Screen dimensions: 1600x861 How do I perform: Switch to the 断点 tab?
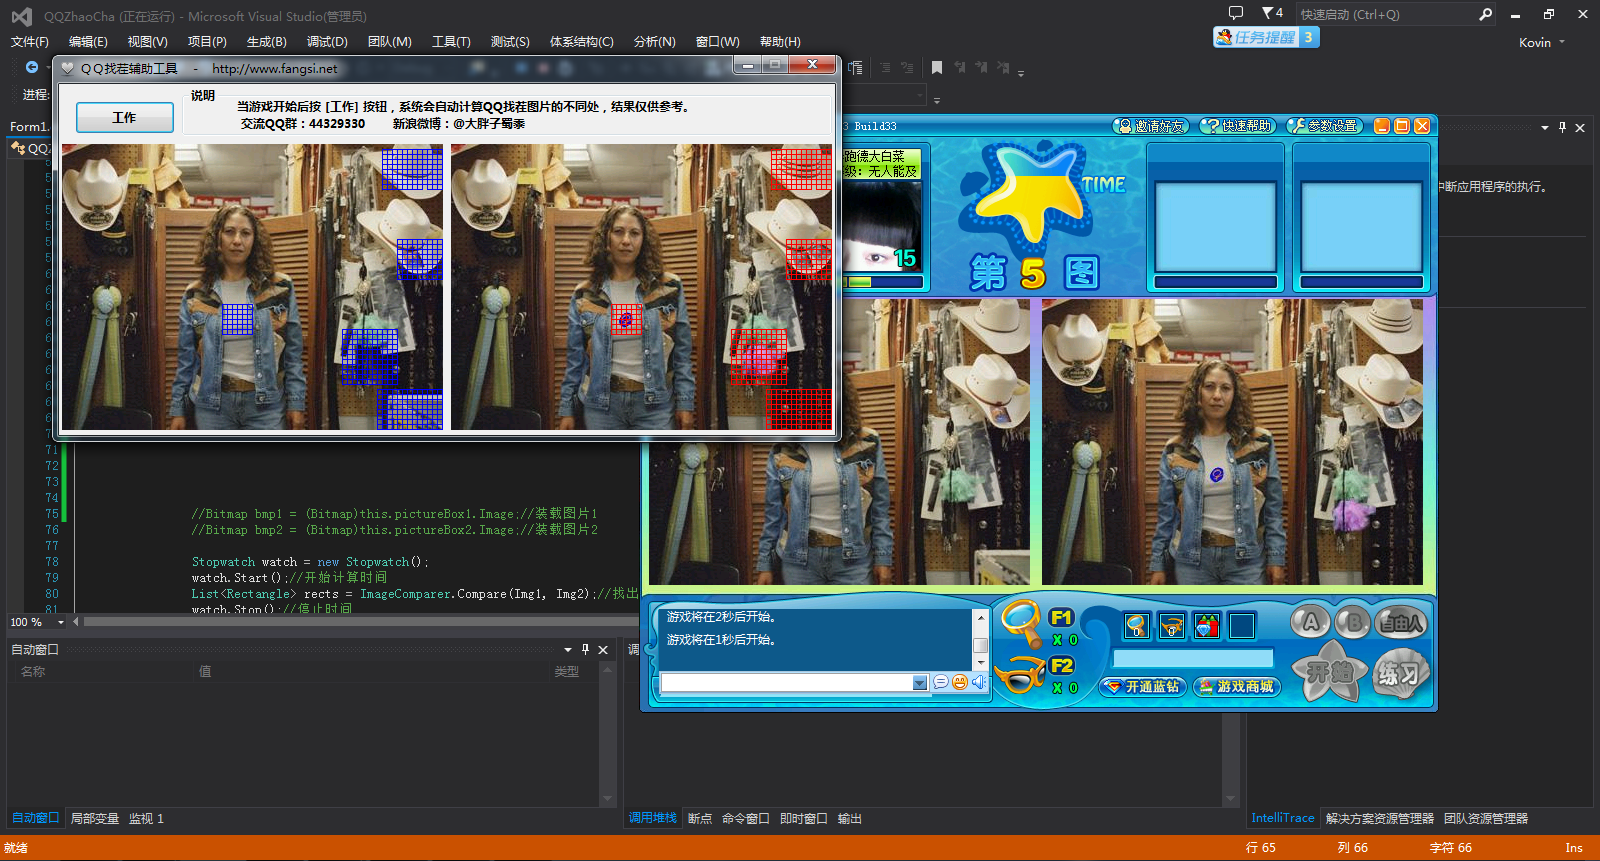coord(700,818)
